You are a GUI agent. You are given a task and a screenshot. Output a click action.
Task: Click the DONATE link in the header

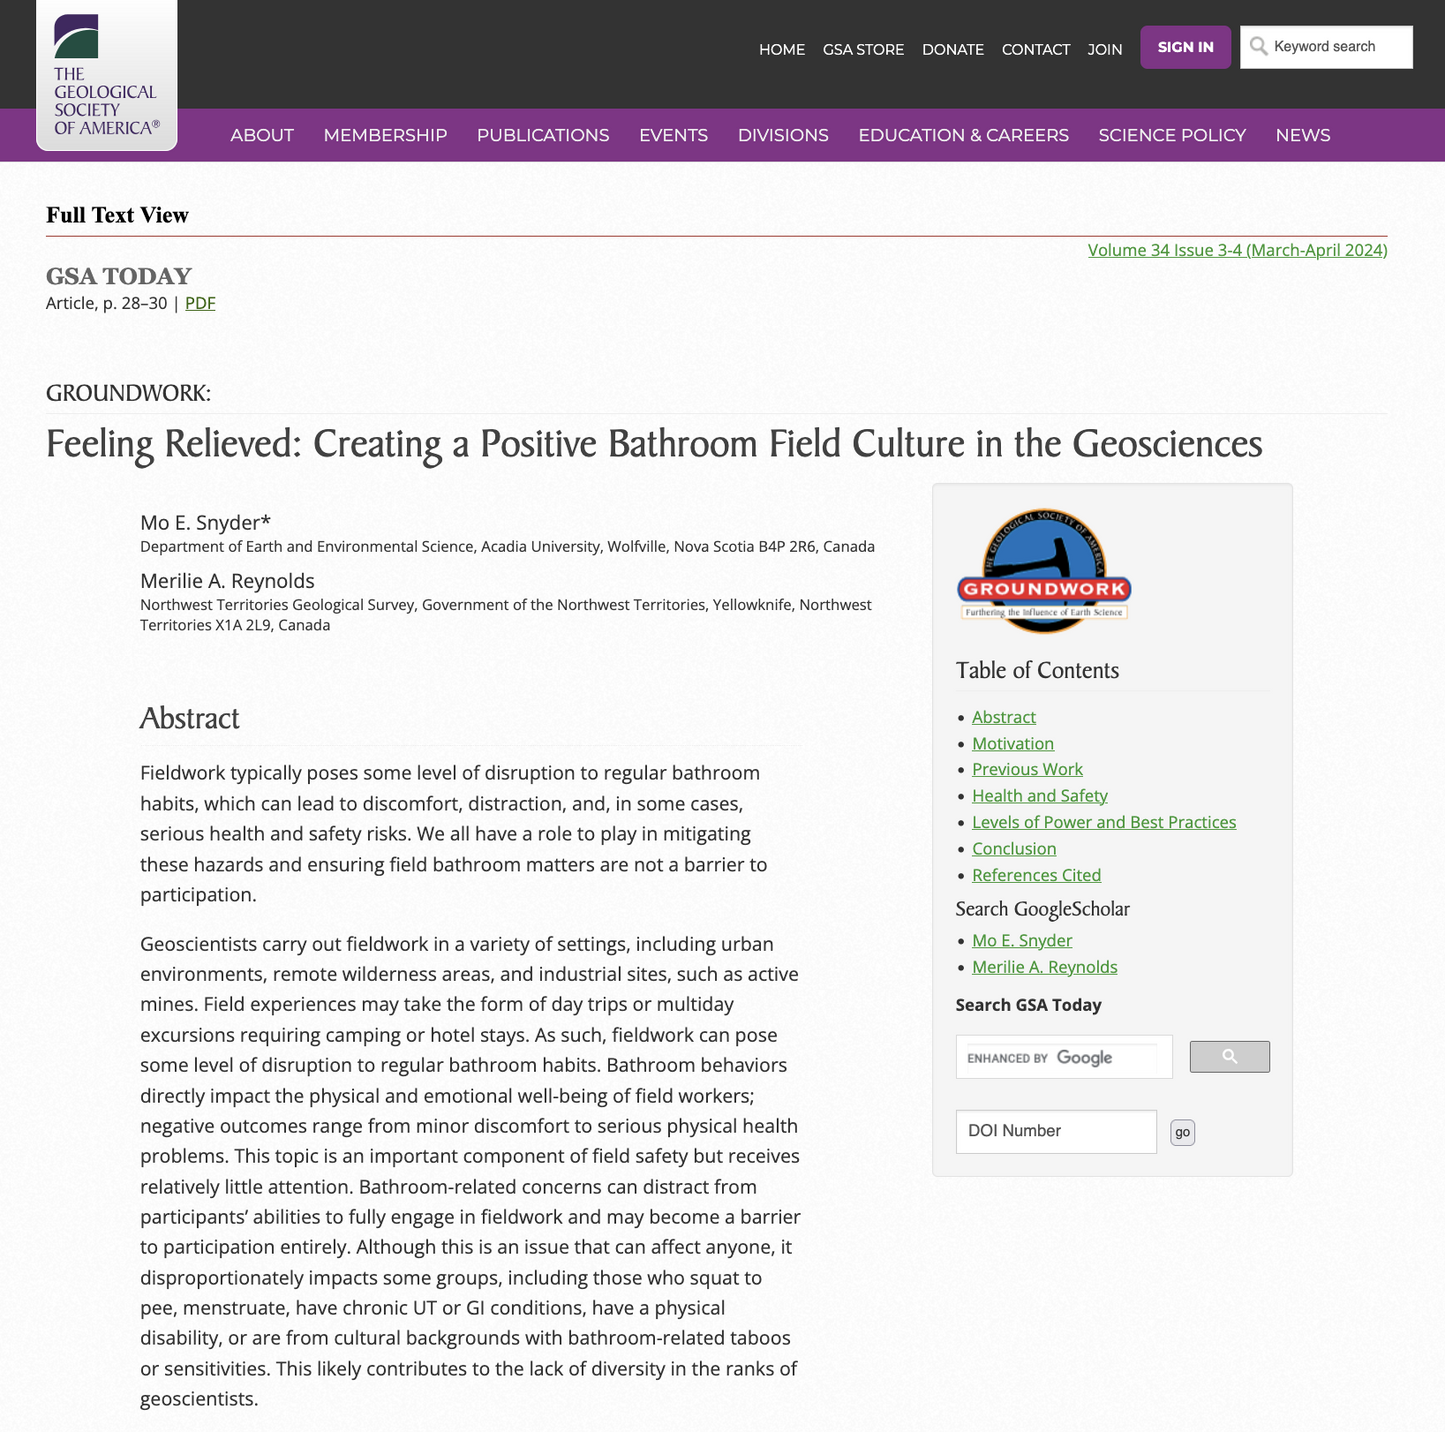click(952, 49)
